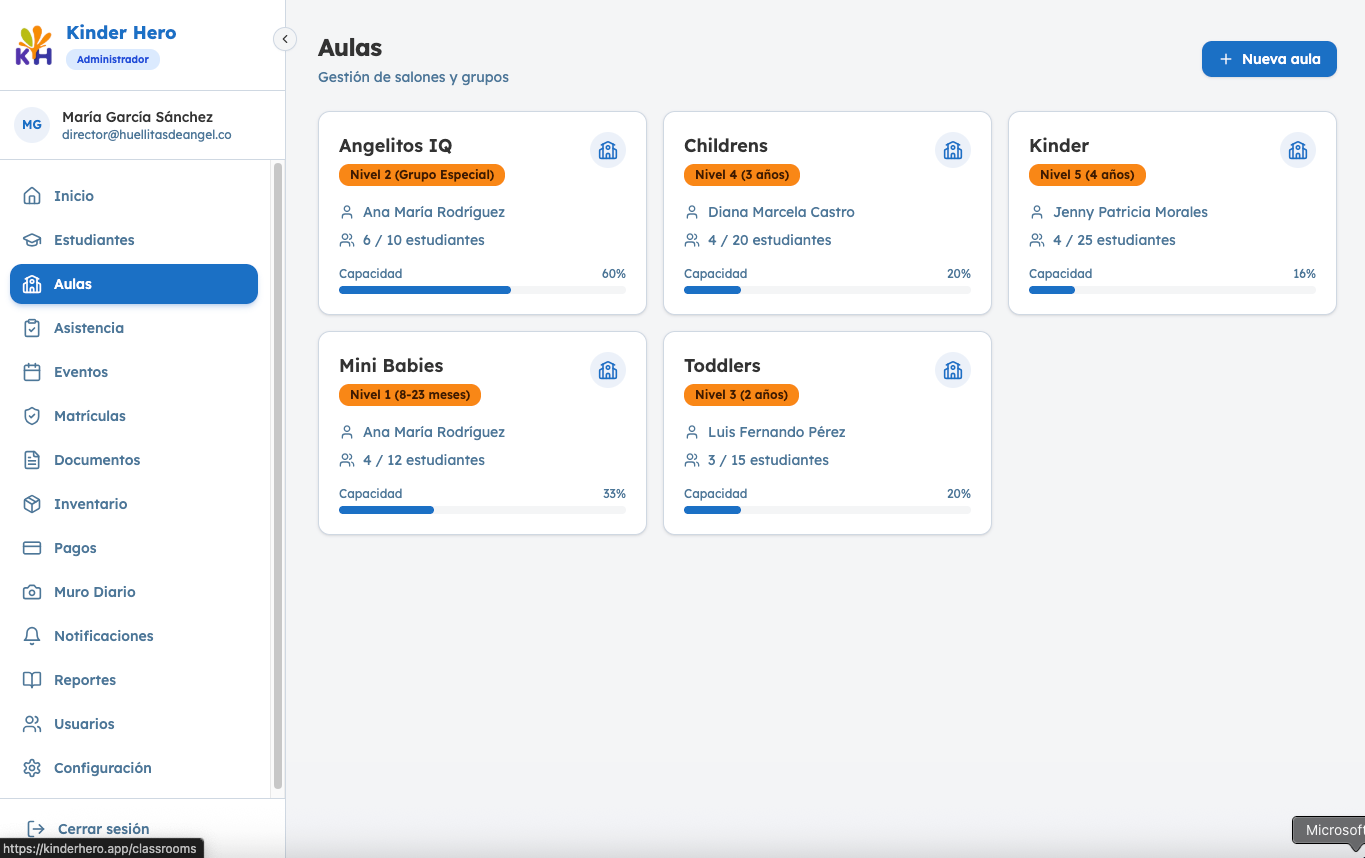1365x858 pixels.
Task: Open the Angelitos IQ classroom building icon
Action: coord(608,151)
